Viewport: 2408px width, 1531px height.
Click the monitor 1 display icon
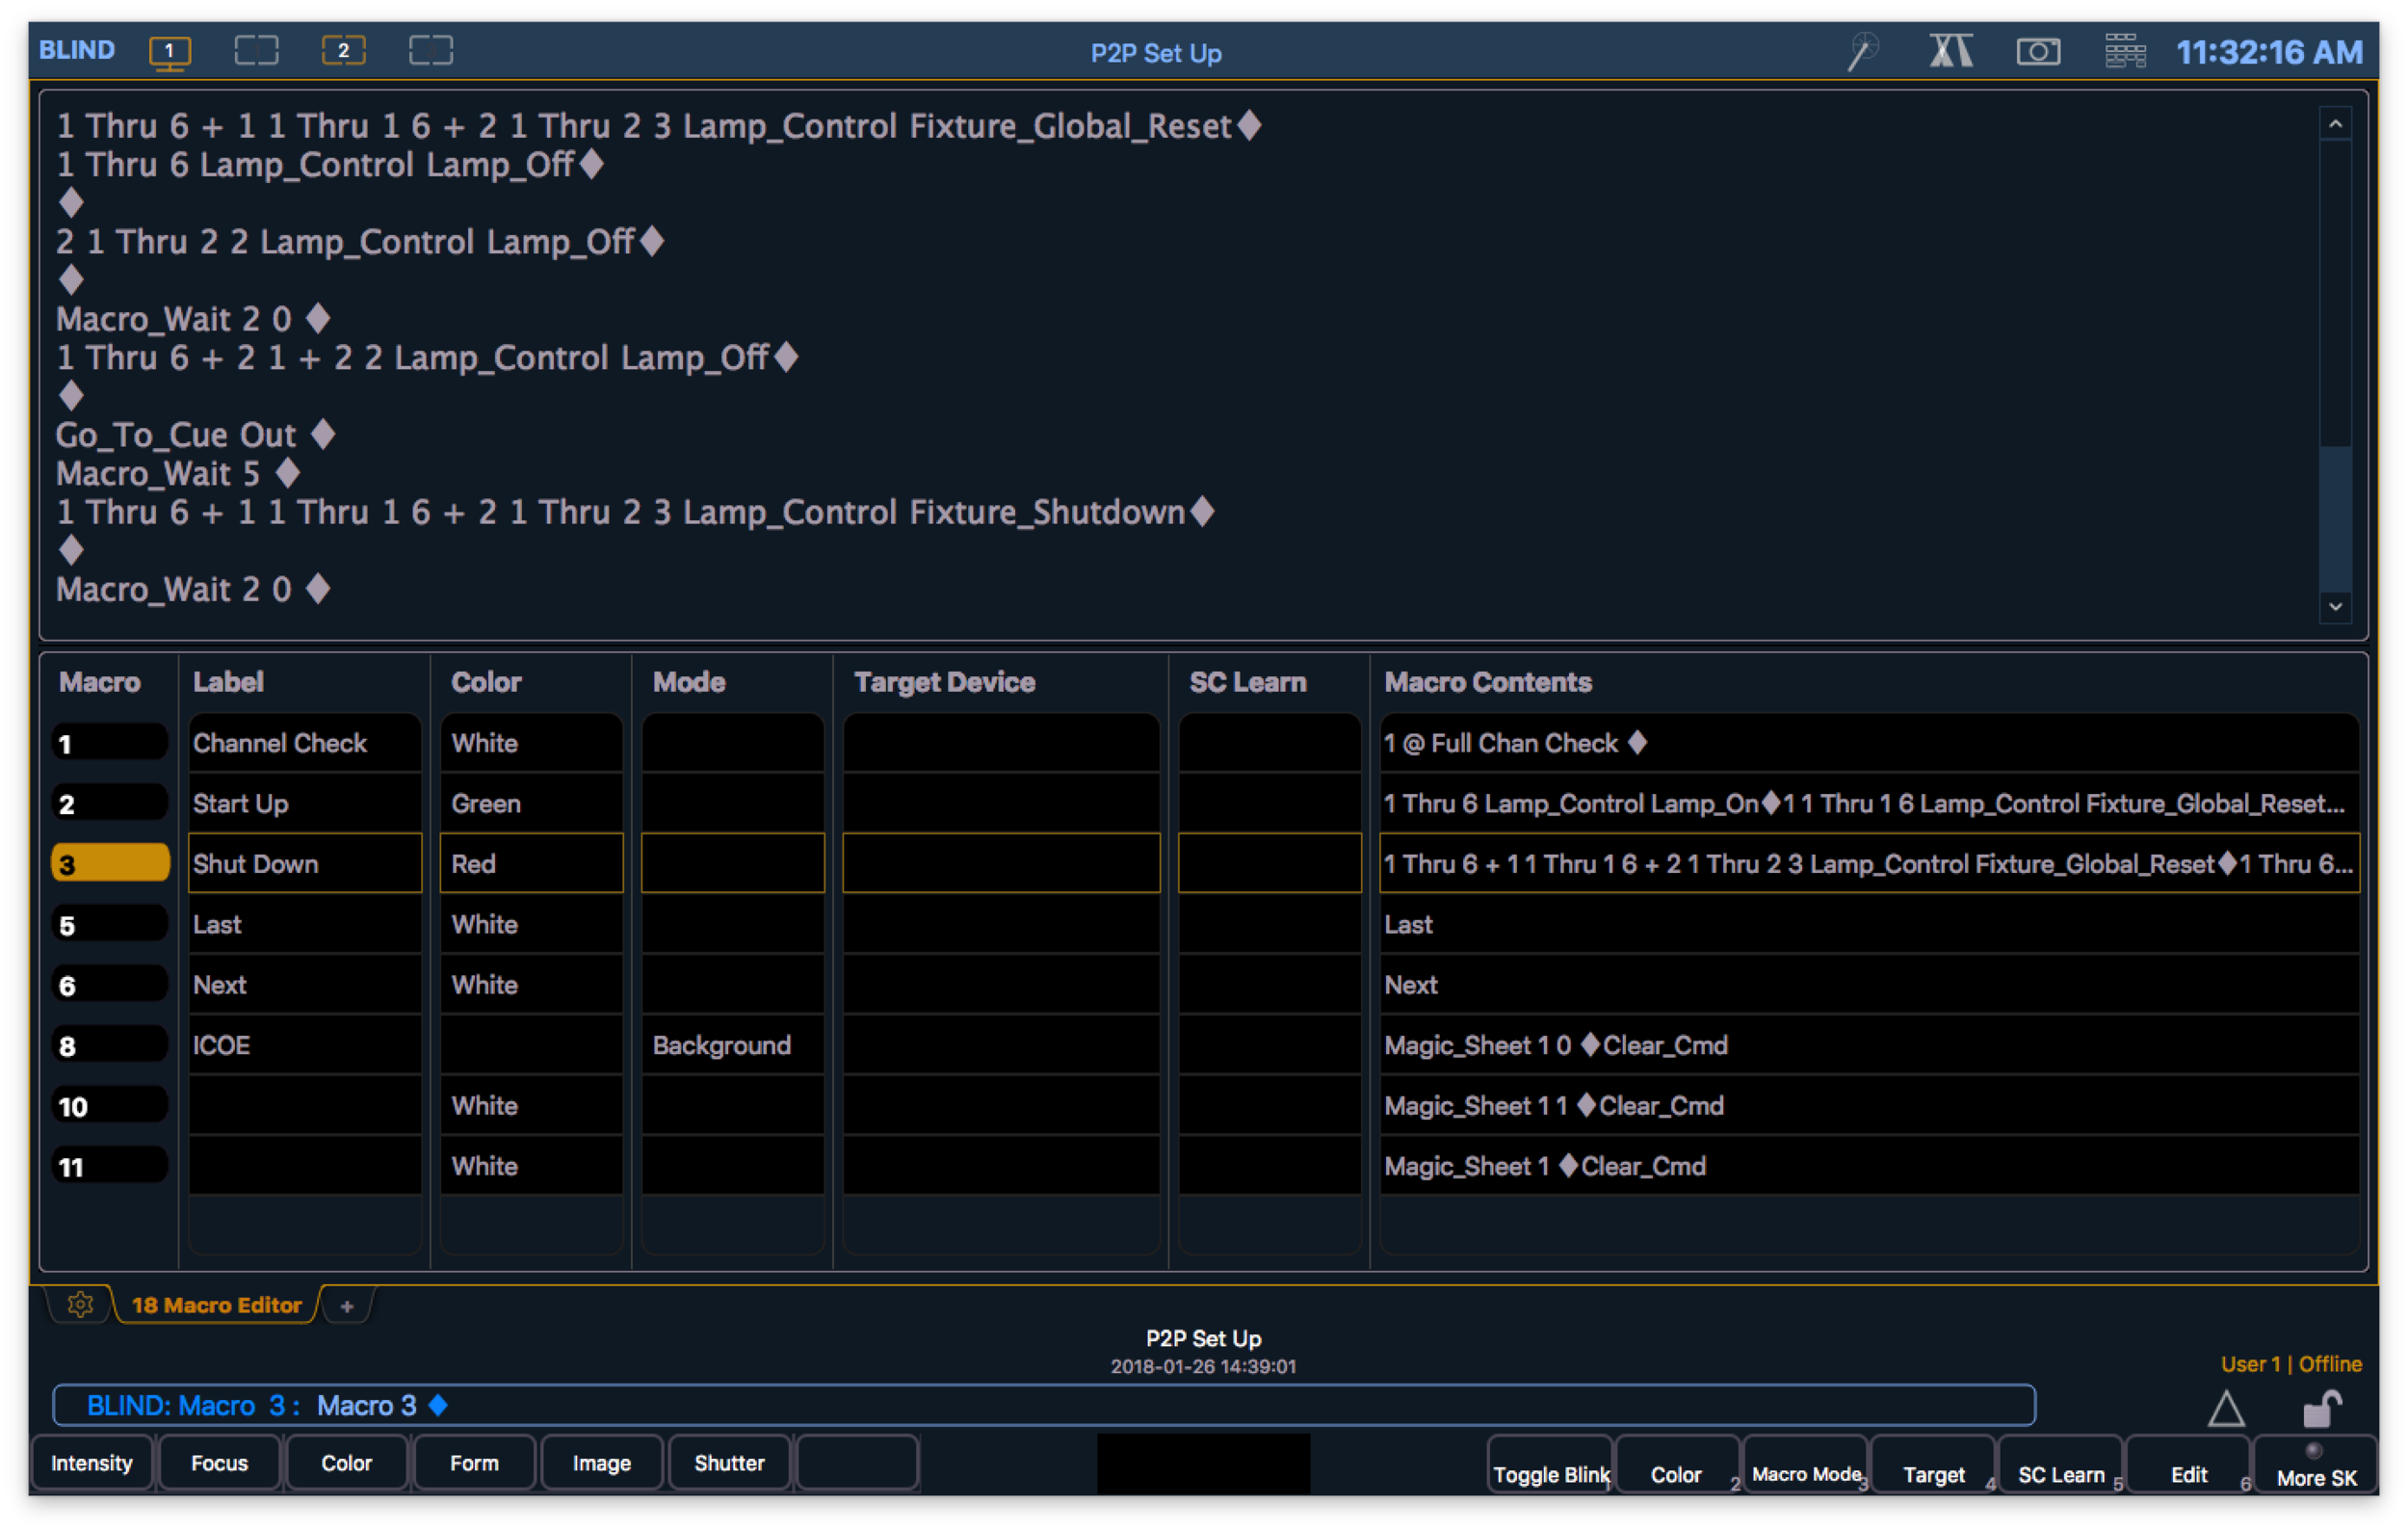pos(169,51)
